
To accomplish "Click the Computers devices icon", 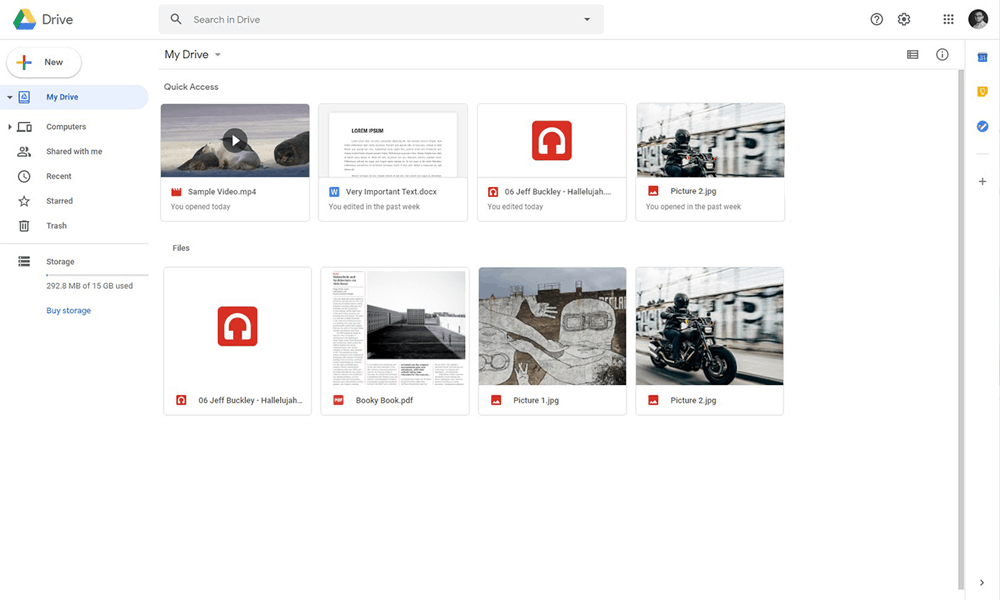I will pyautogui.click(x=24, y=127).
